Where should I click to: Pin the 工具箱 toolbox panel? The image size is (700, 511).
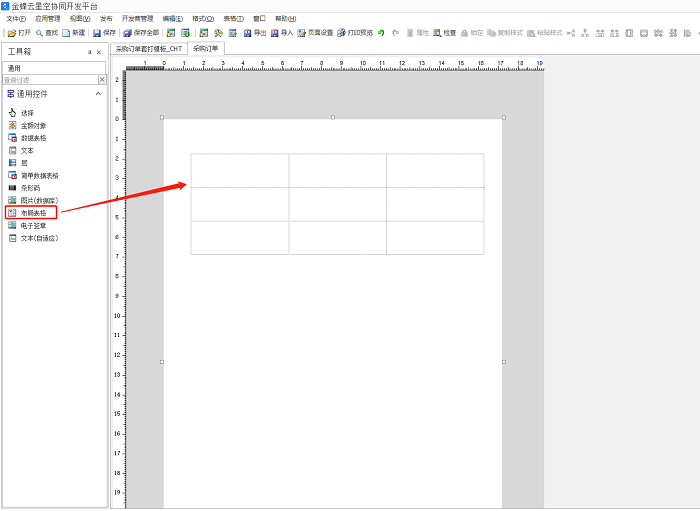(89, 51)
